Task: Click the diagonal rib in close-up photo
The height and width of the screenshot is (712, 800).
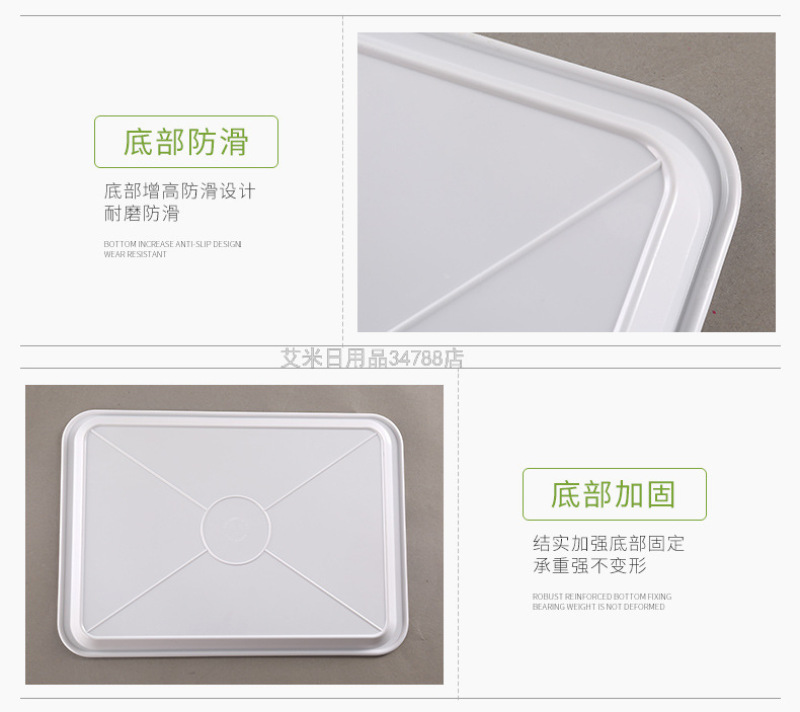Action: (526, 246)
